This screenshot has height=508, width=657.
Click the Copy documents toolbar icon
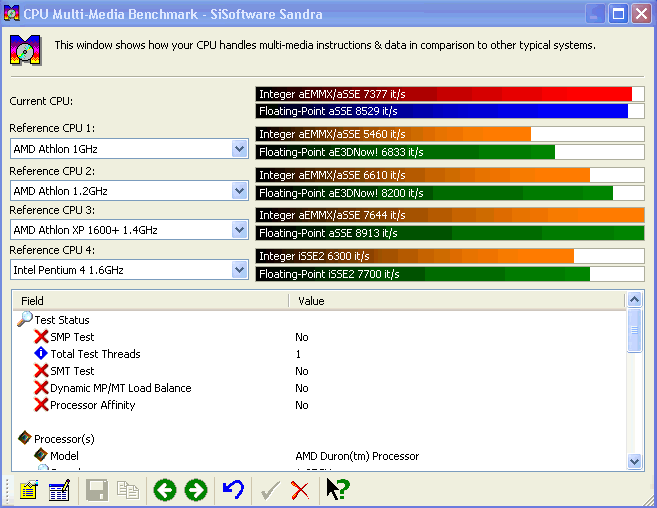(128, 490)
